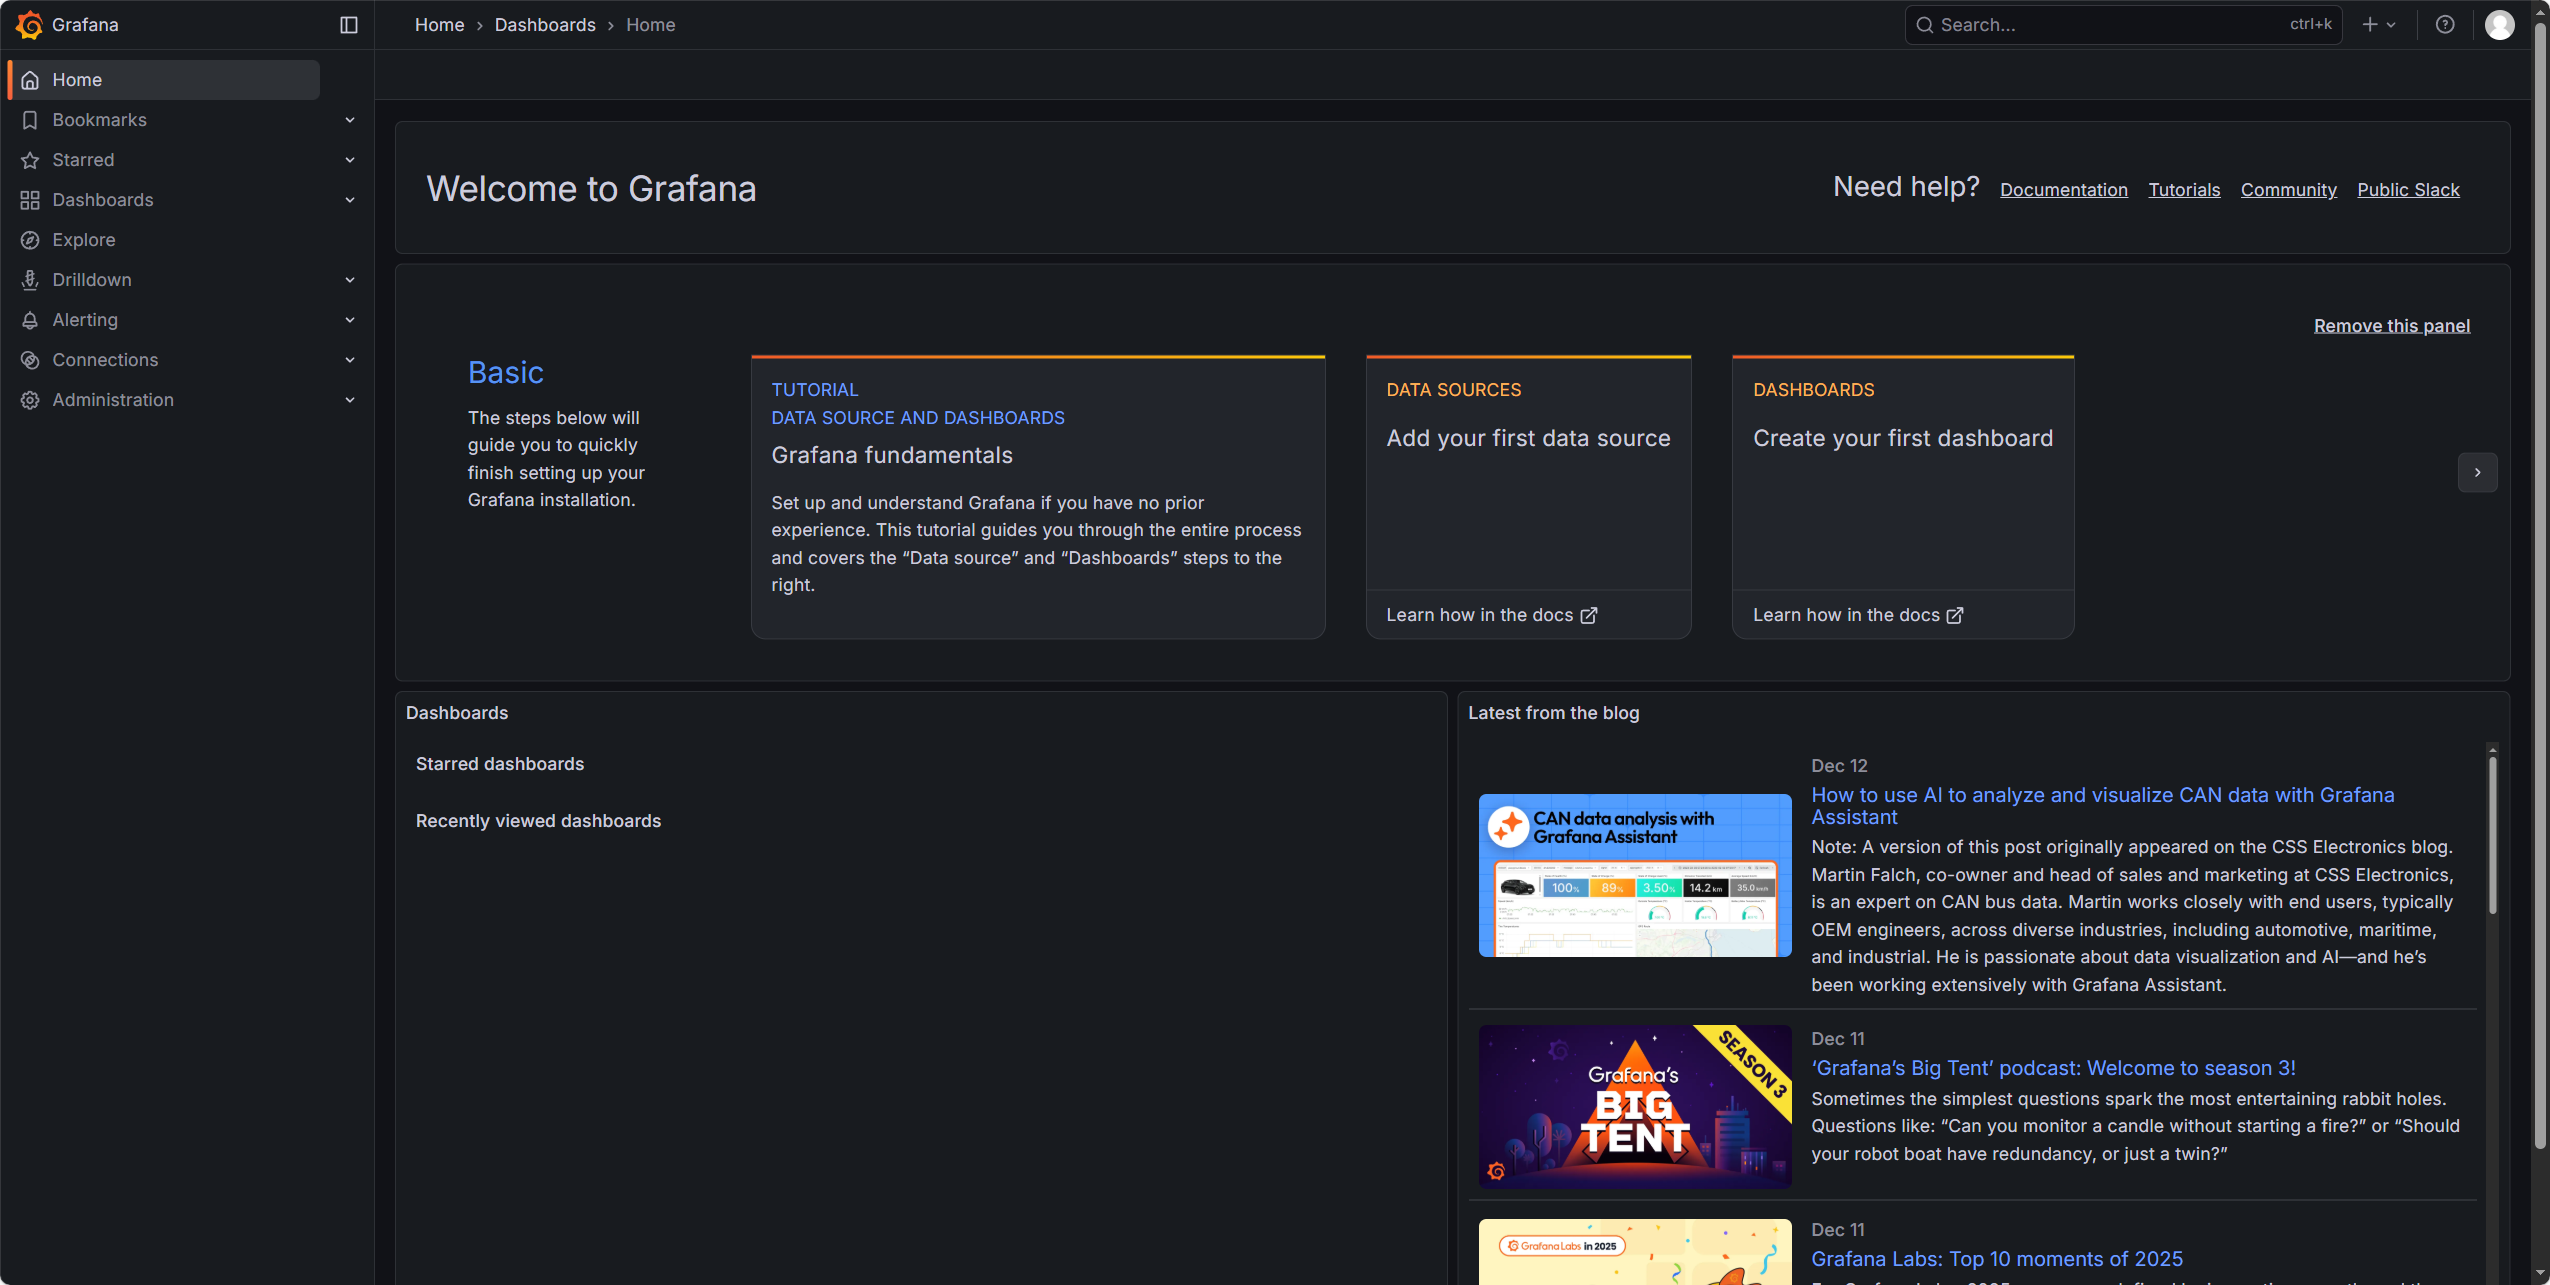Click Remove this panel link

pyautogui.click(x=2391, y=326)
